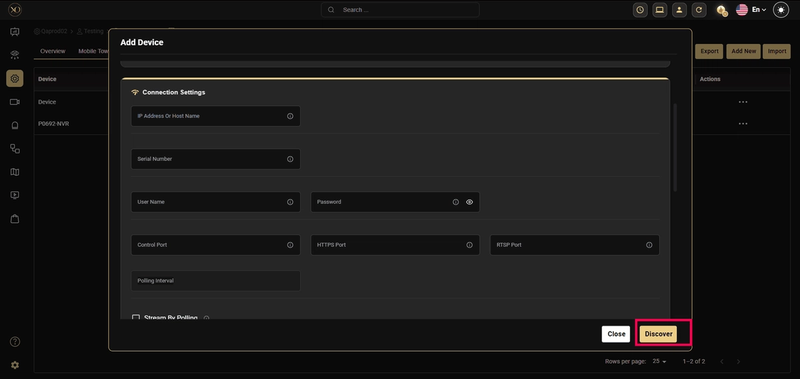Click the clock history icon in header
This screenshot has width=800, height=379.
pyautogui.click(x=640, y=10)
